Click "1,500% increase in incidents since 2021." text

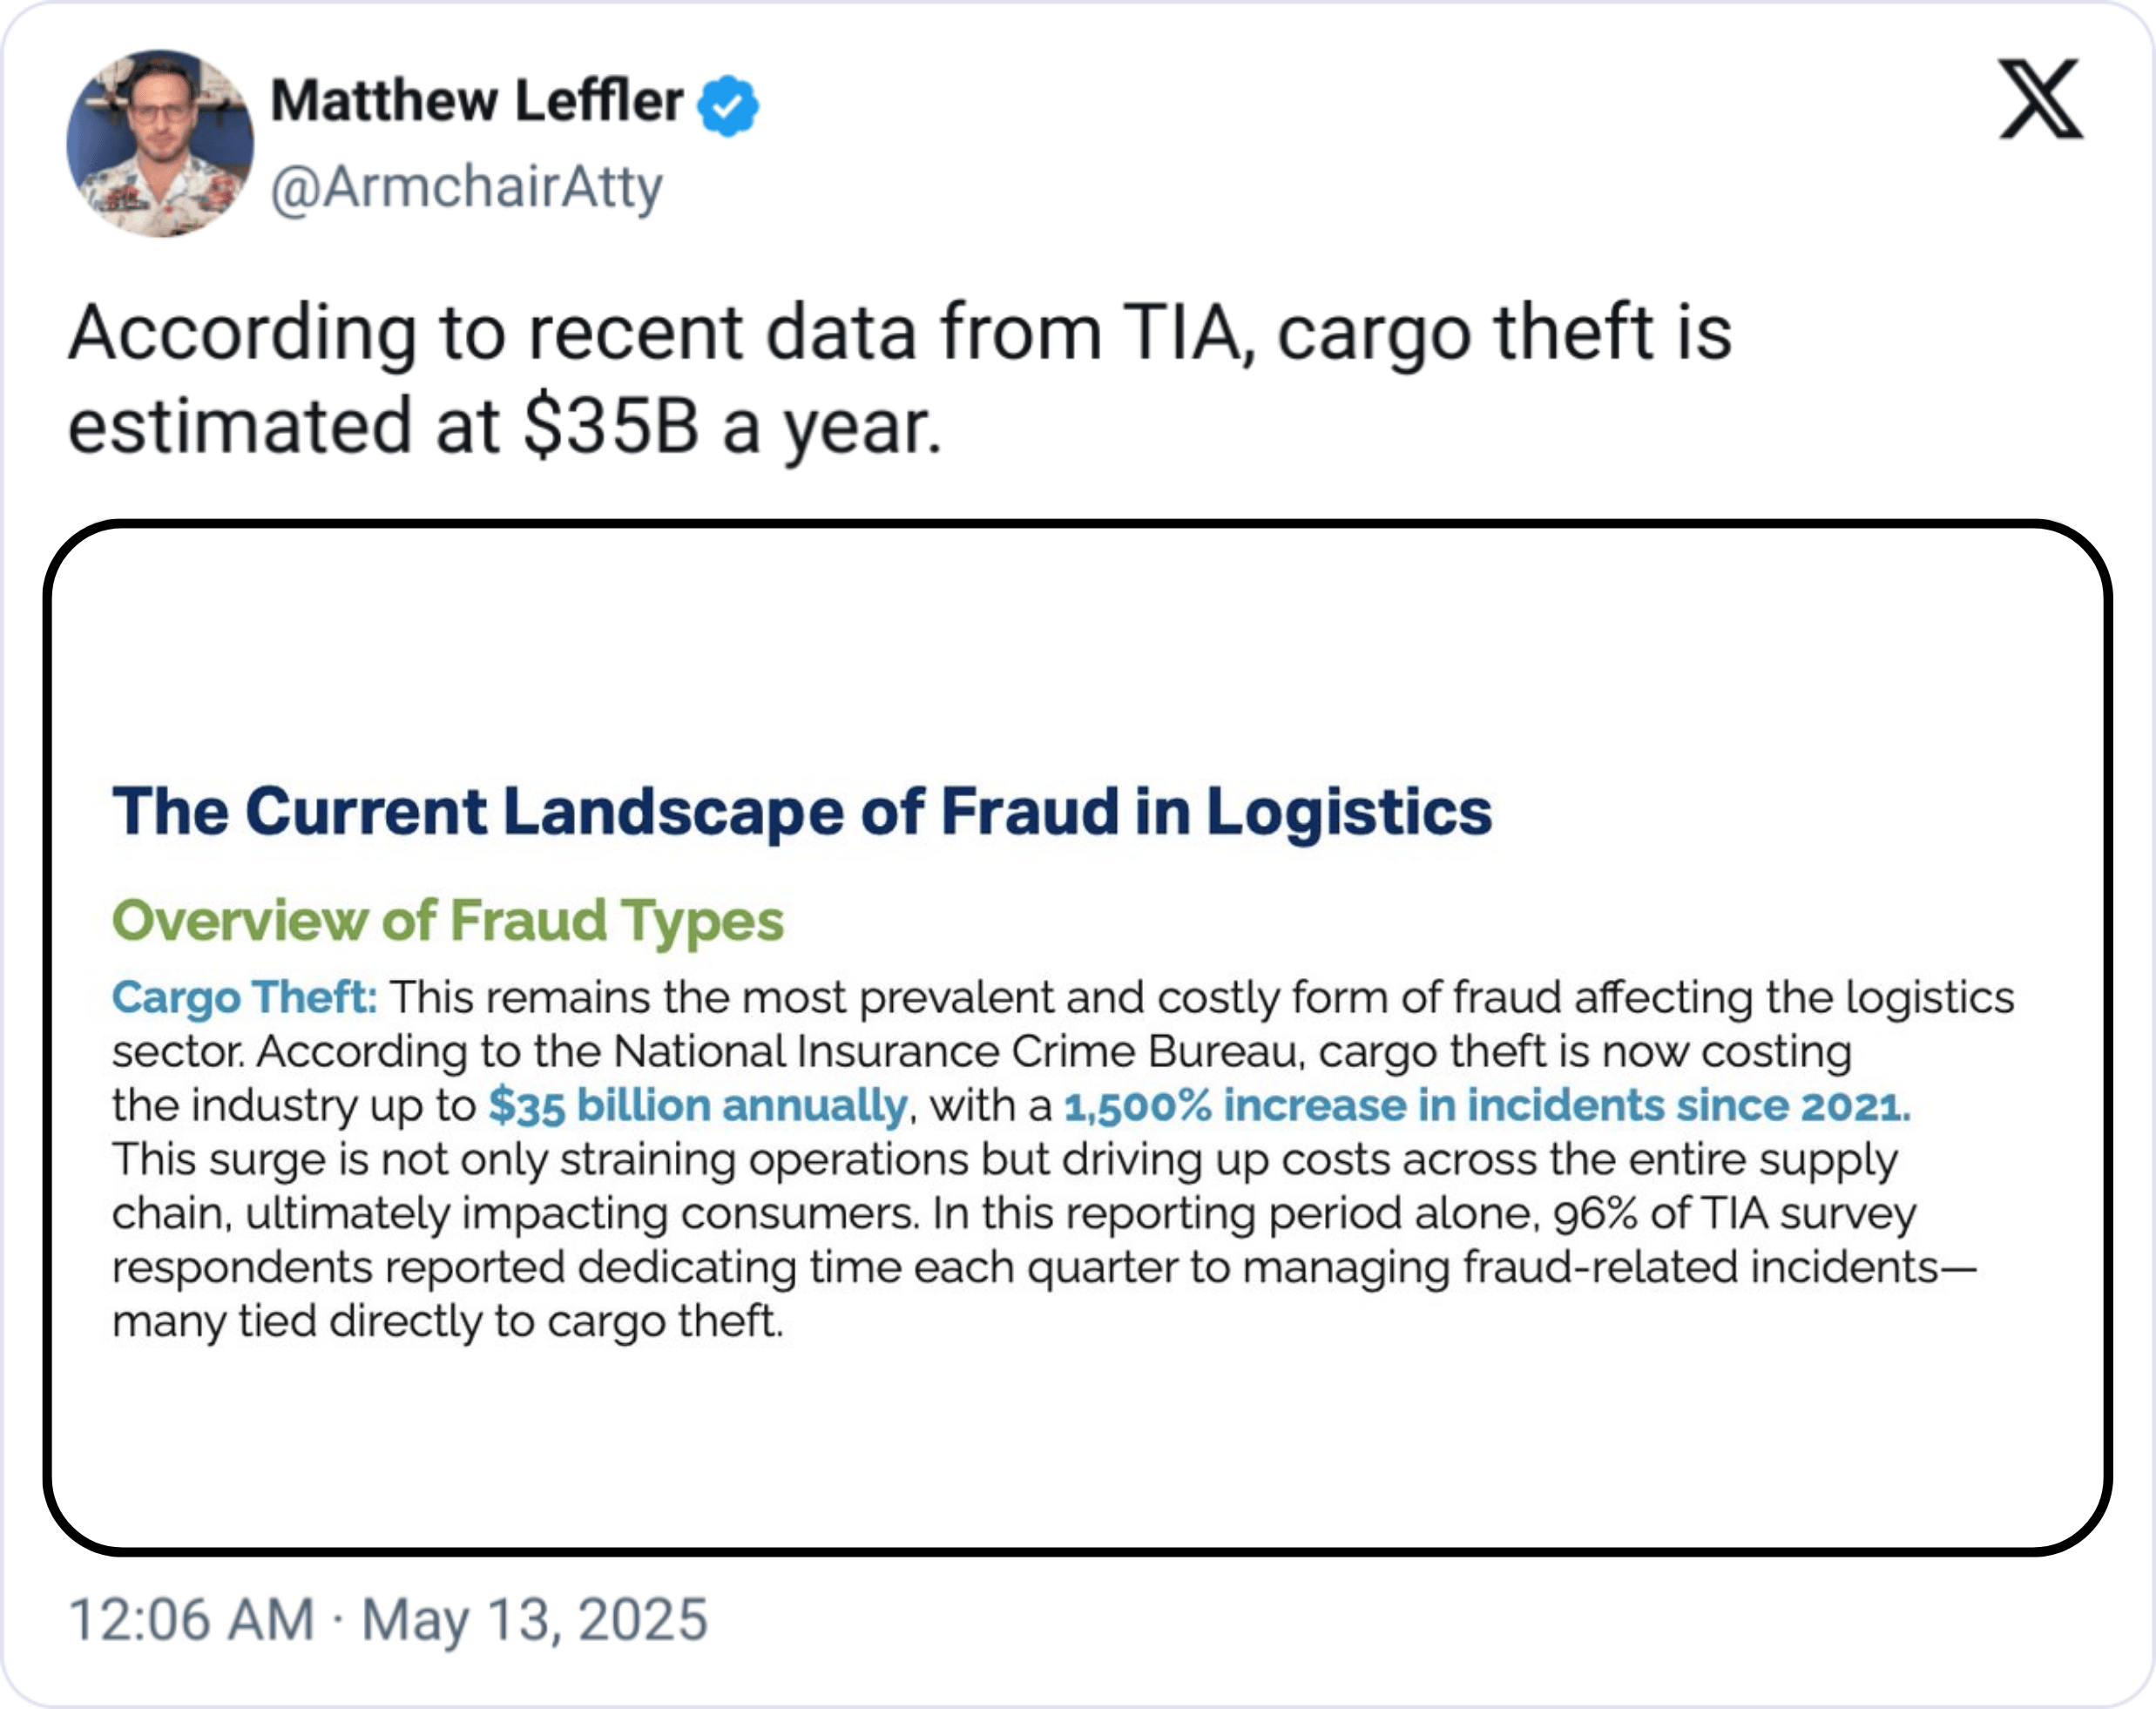1486,1105
